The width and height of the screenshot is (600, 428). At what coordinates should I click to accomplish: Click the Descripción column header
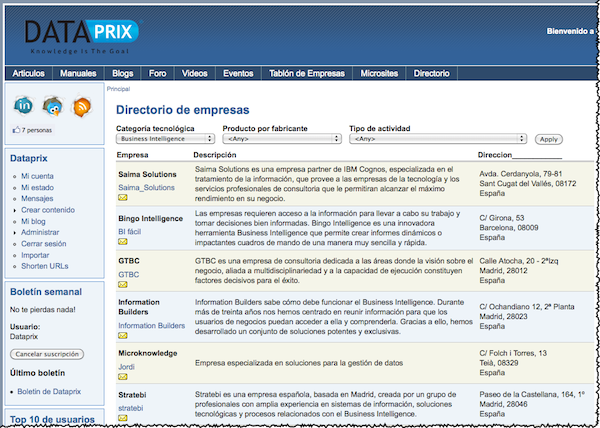pos(215,155)
